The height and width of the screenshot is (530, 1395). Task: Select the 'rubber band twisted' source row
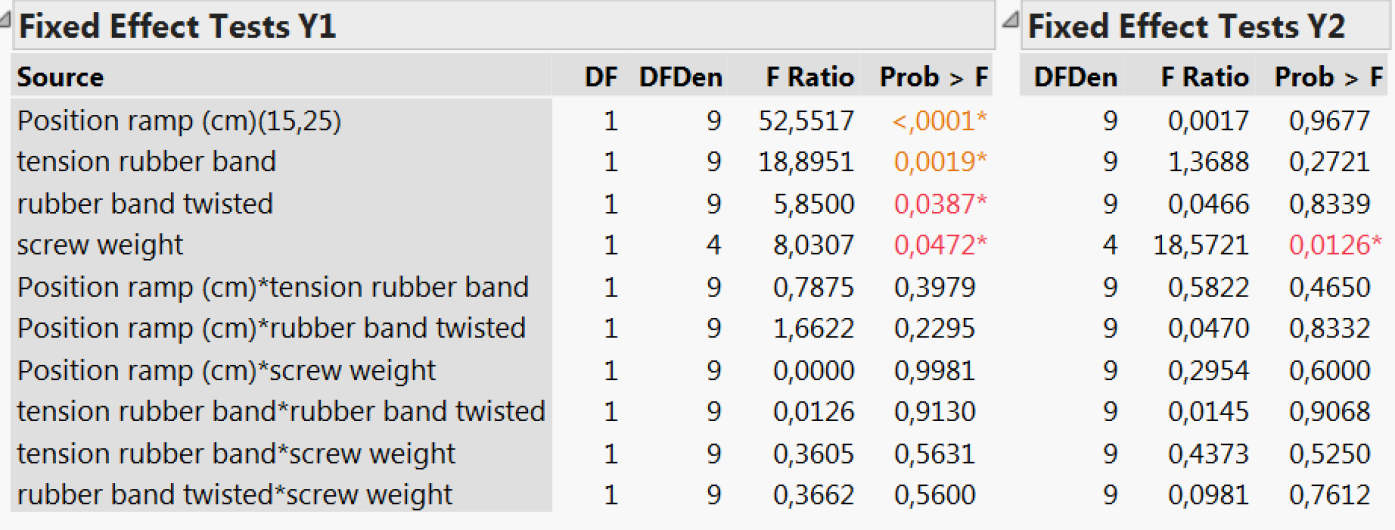145,204
